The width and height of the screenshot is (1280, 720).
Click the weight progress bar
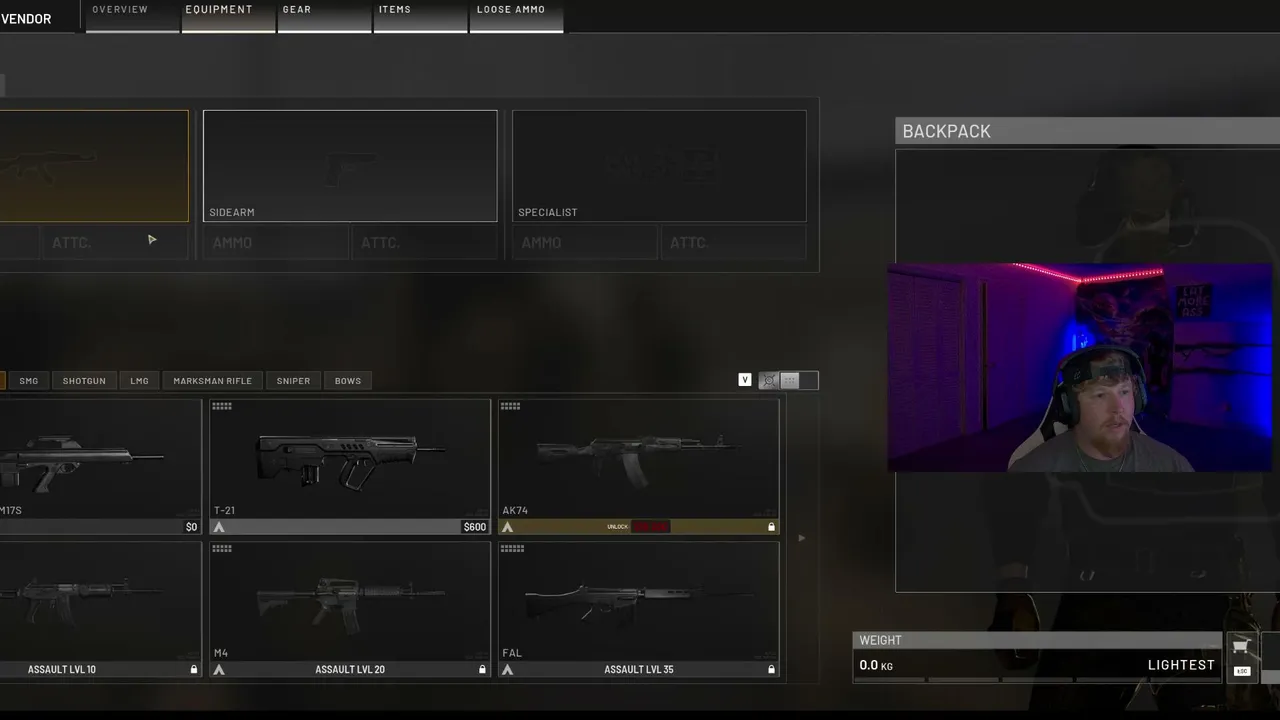tap(1037, 680)
